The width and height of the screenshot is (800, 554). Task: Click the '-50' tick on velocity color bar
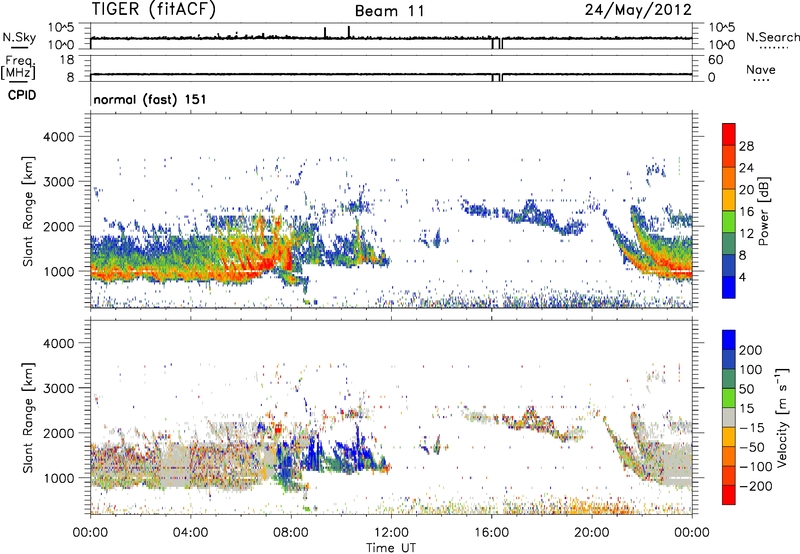(x=753, y=447)
